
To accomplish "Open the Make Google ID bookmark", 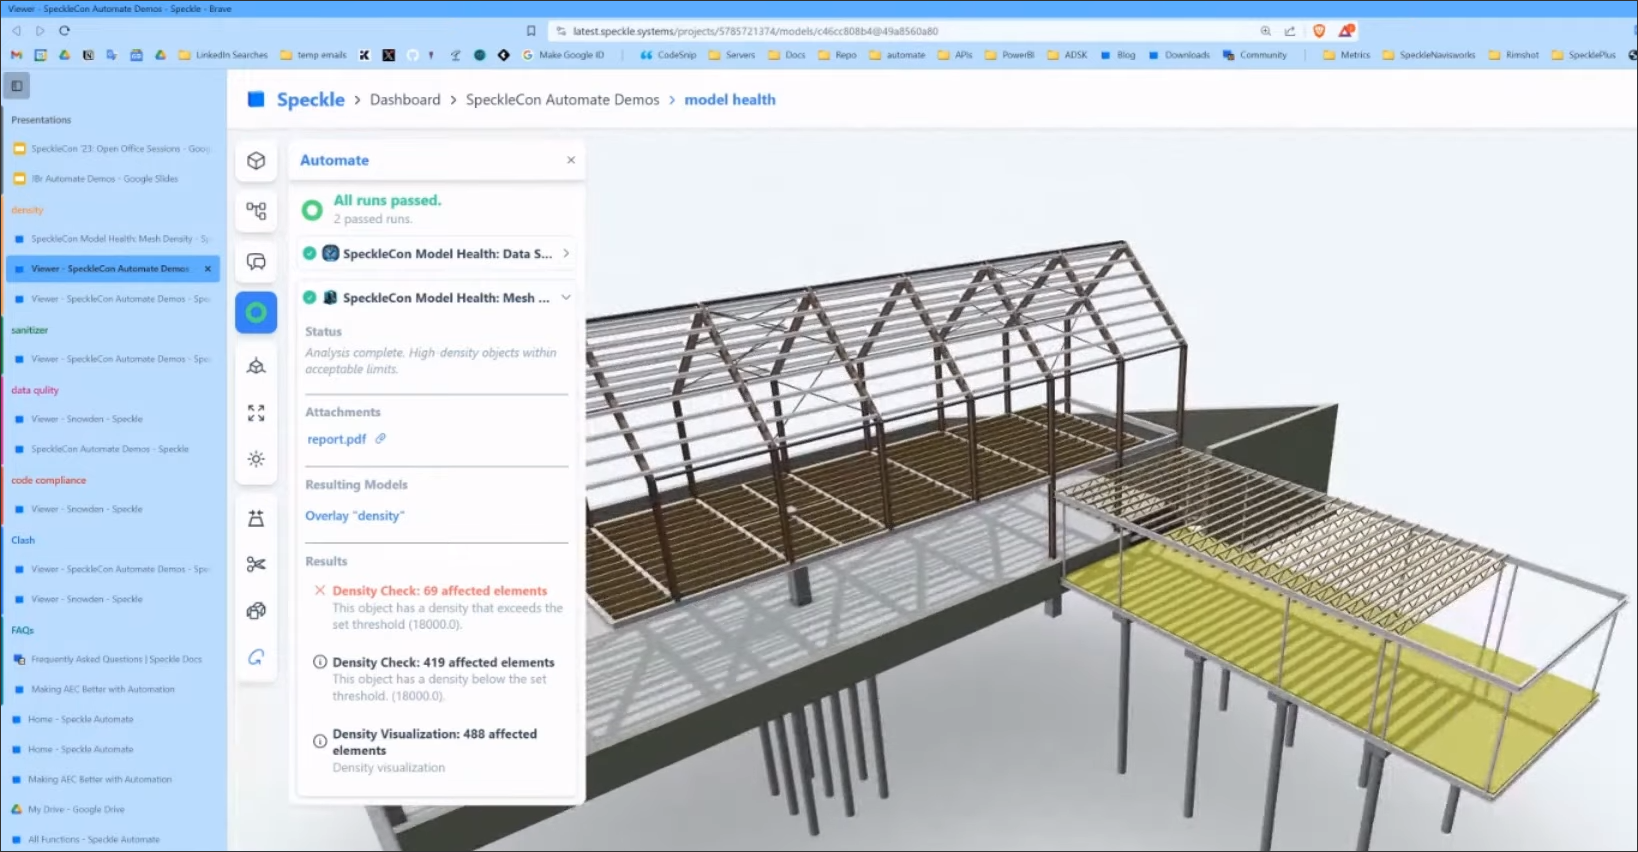I will point(563,55).
